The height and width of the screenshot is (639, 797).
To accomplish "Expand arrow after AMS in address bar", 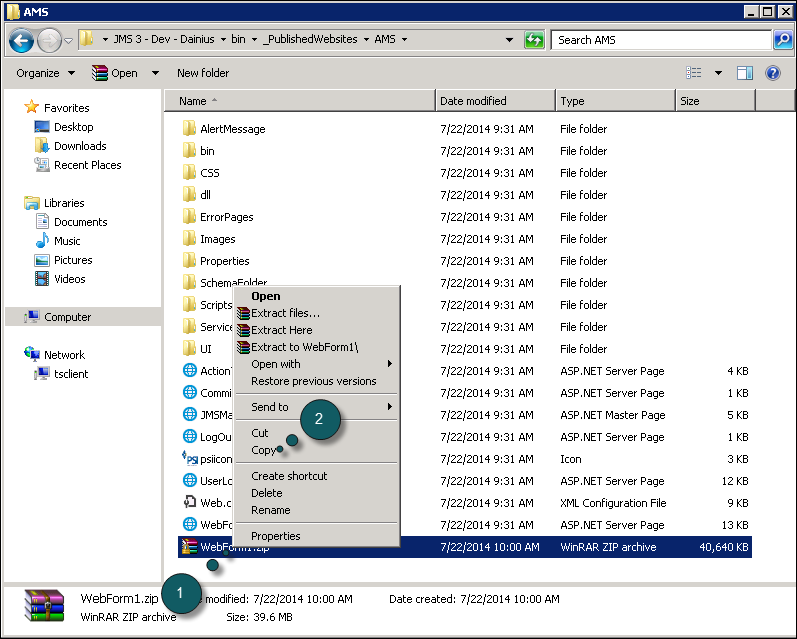I will 405,40.
